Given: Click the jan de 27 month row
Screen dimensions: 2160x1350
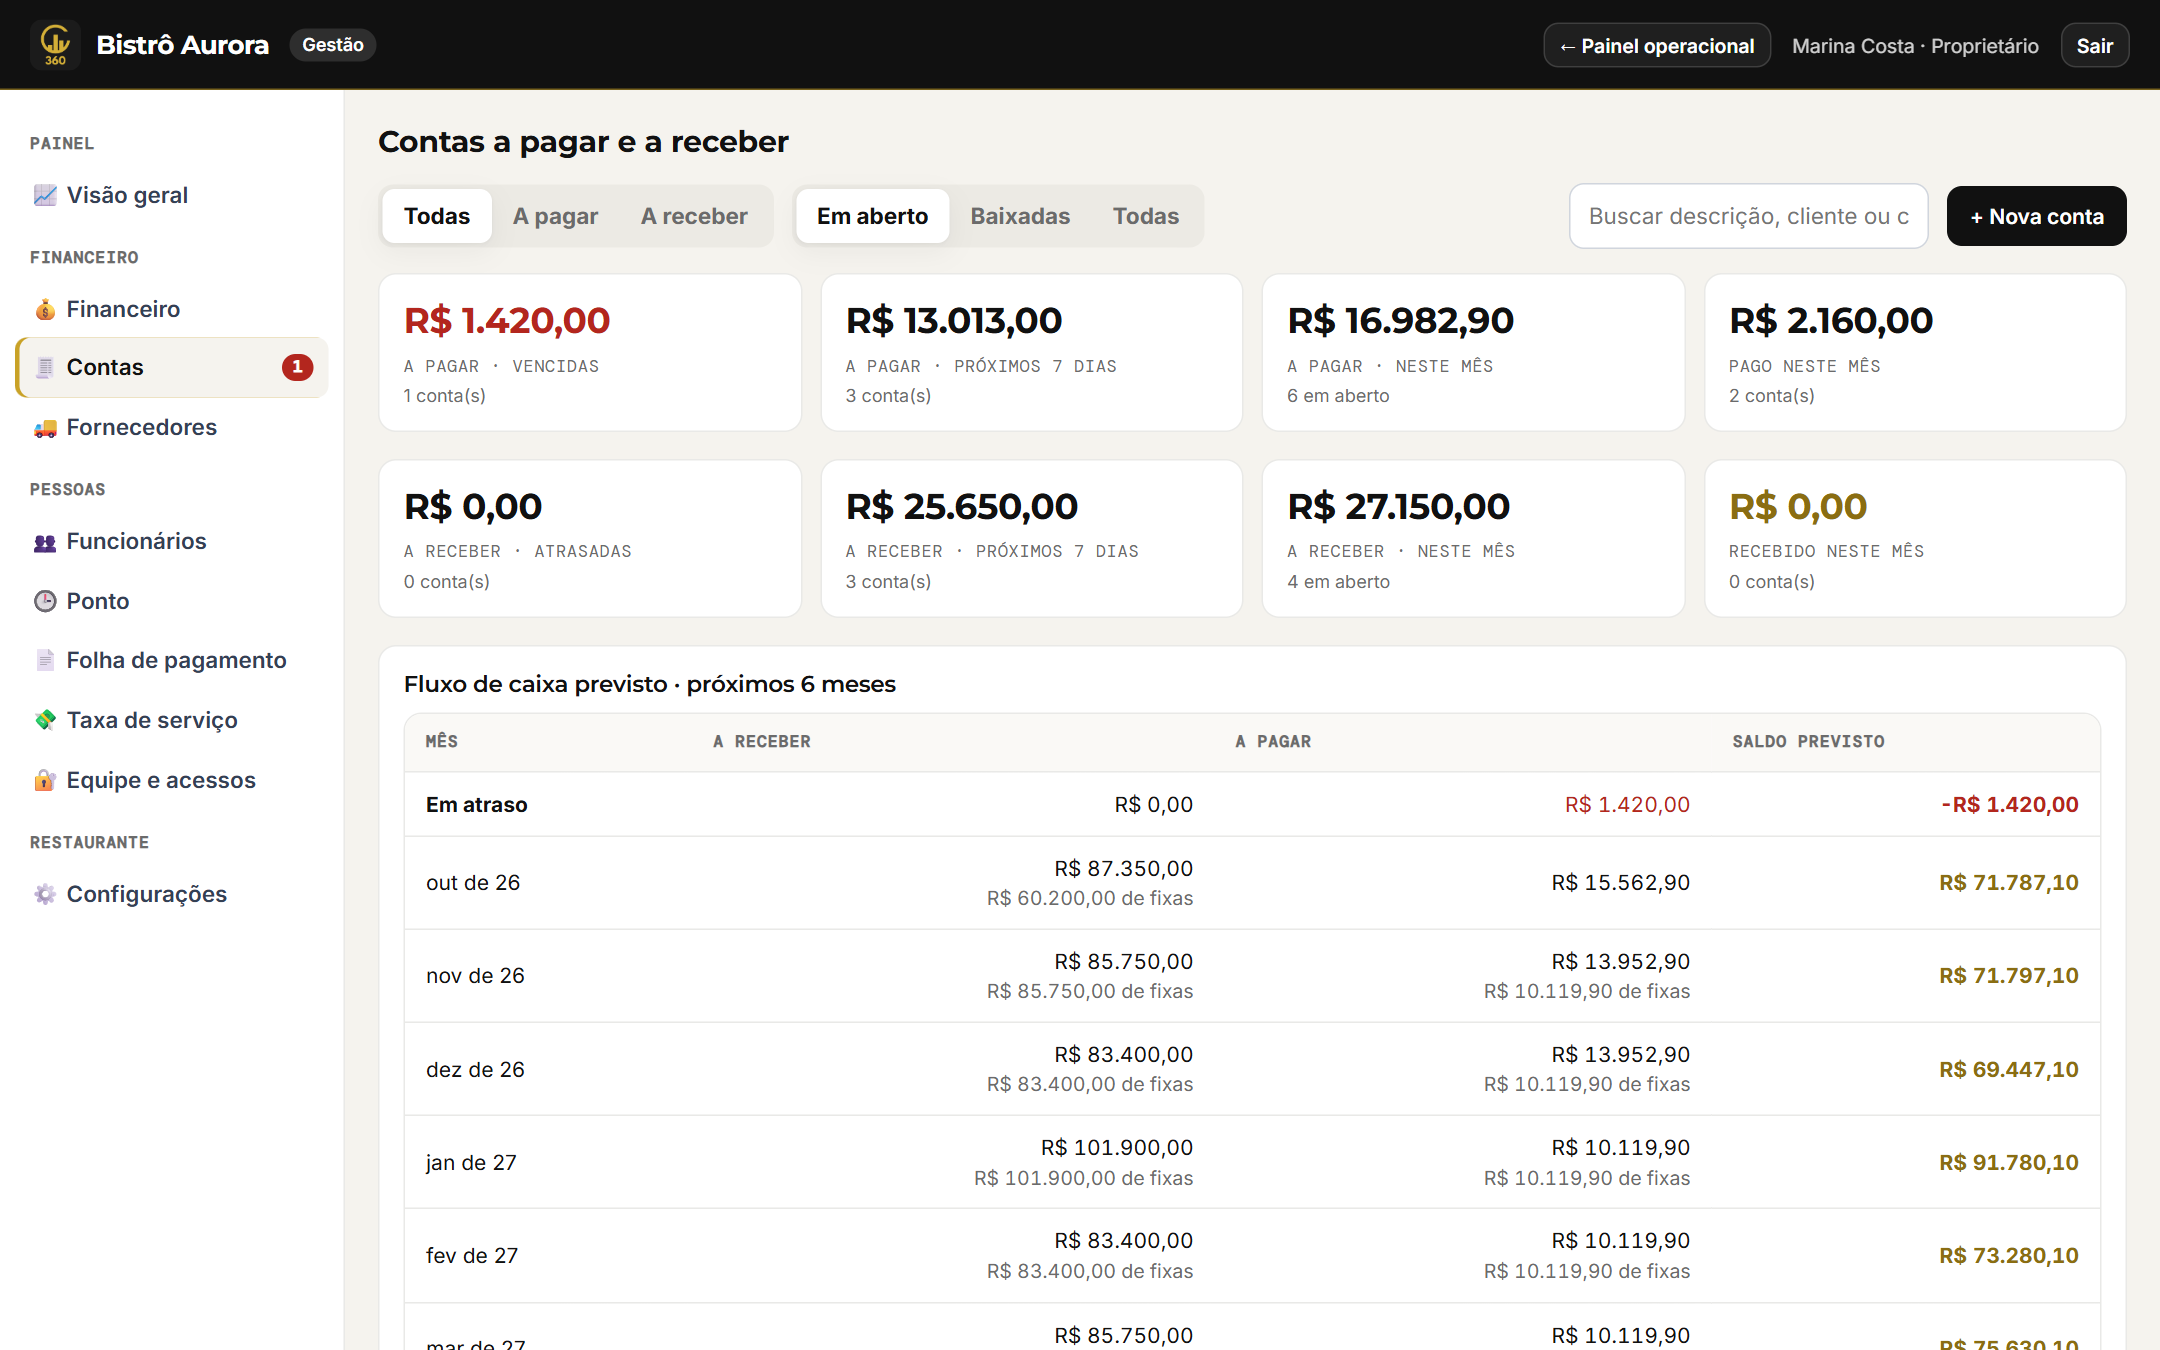Looking at the screenshot, I should tap(1252, 1162).
